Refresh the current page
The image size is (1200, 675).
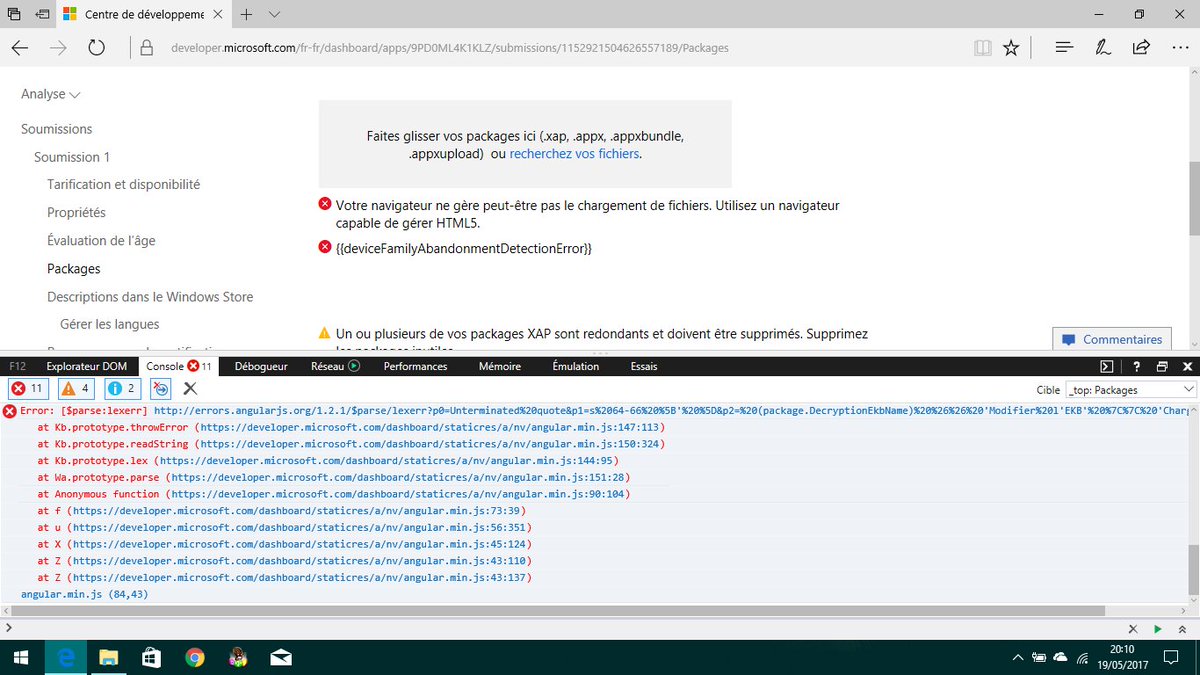click(x=97, y=48)
